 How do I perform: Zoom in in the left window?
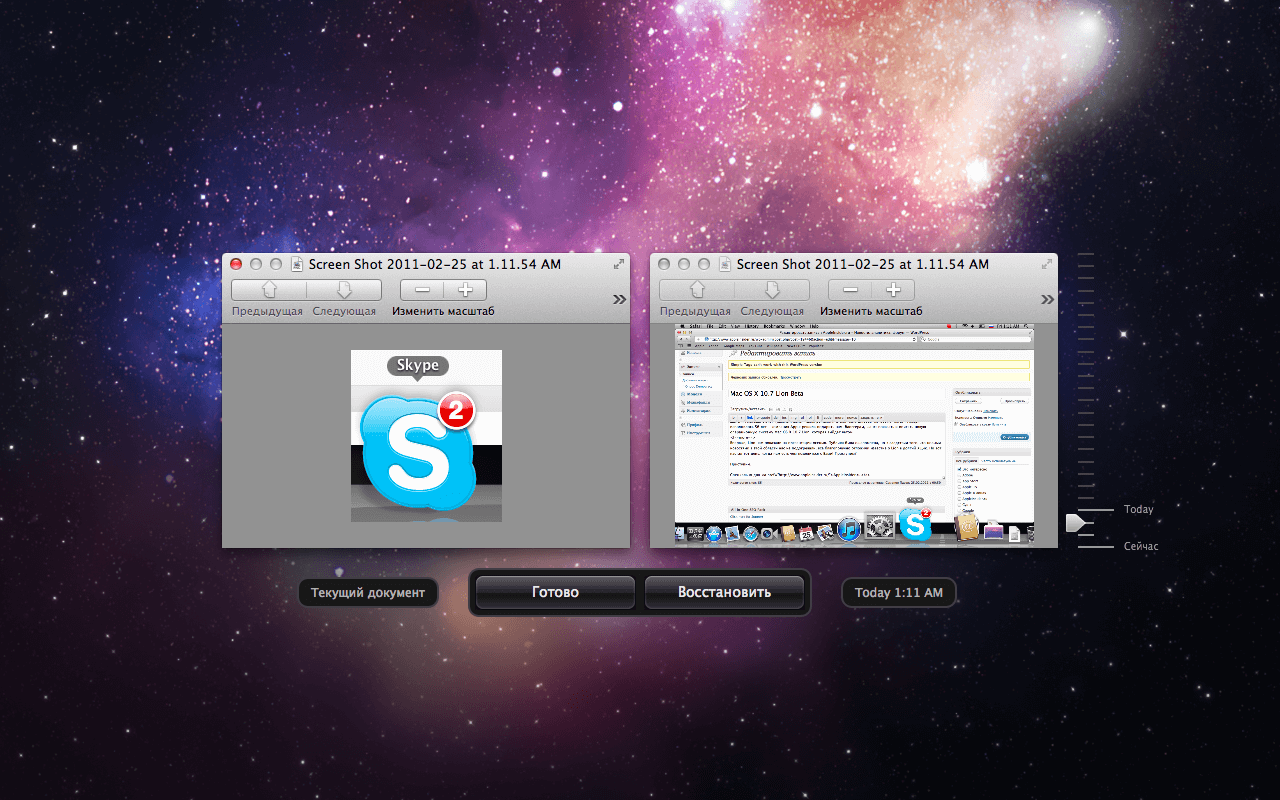click(465, 290)
